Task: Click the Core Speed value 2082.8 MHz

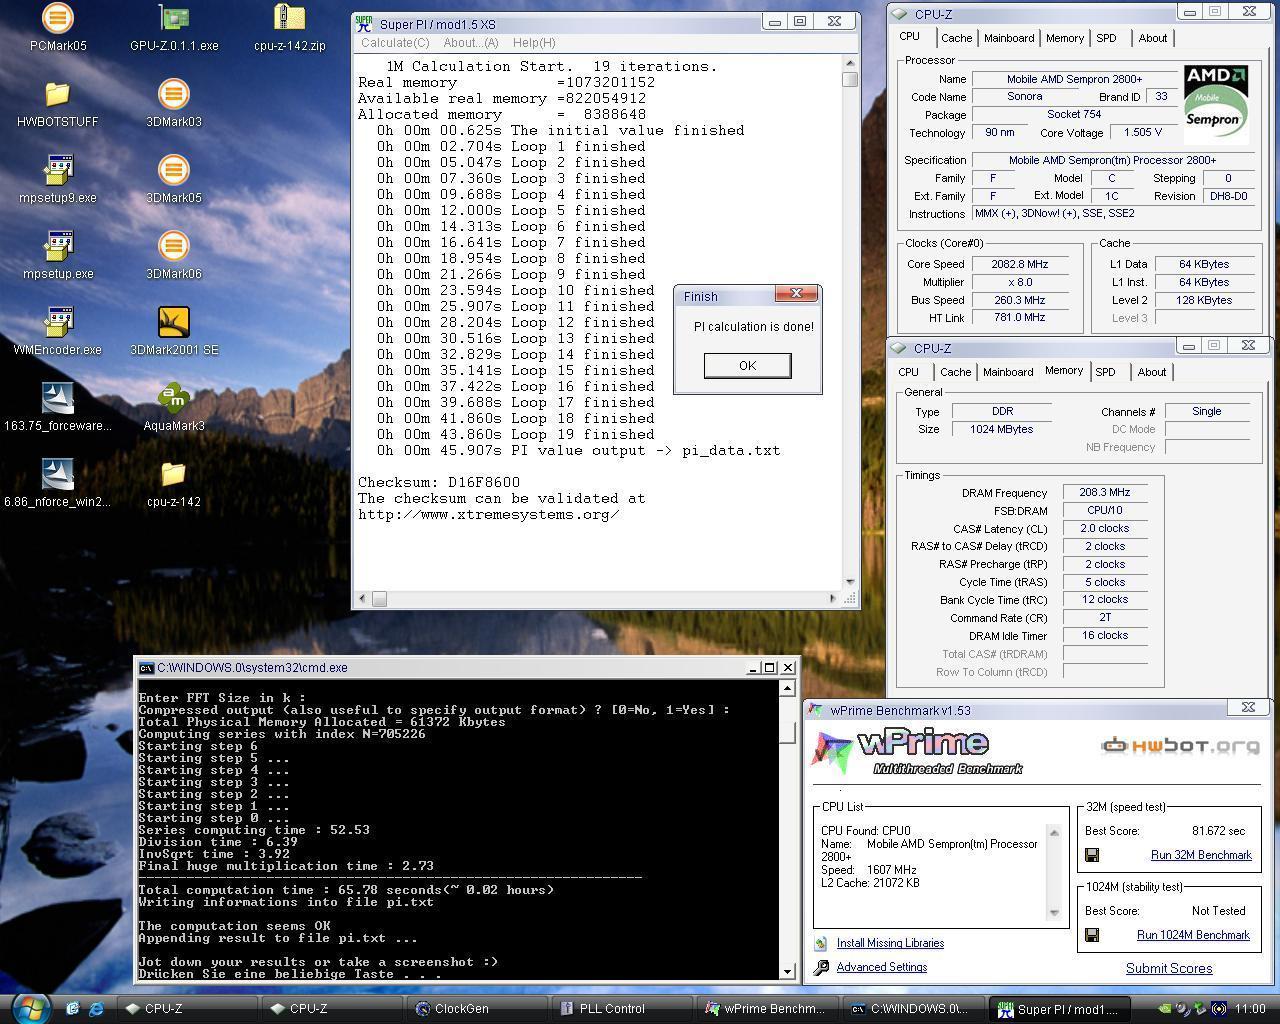Action: coord(1020,264)
